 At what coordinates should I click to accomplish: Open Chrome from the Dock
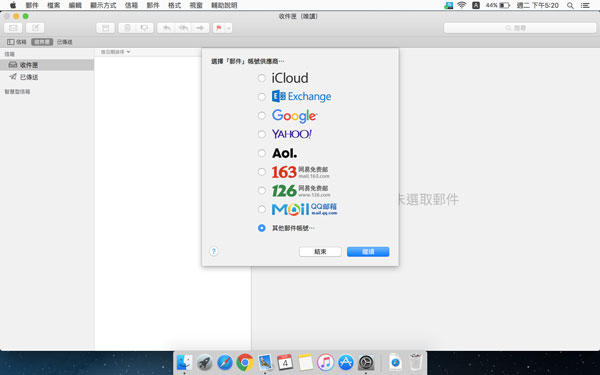pyautogui.click(x=245, y=362)
